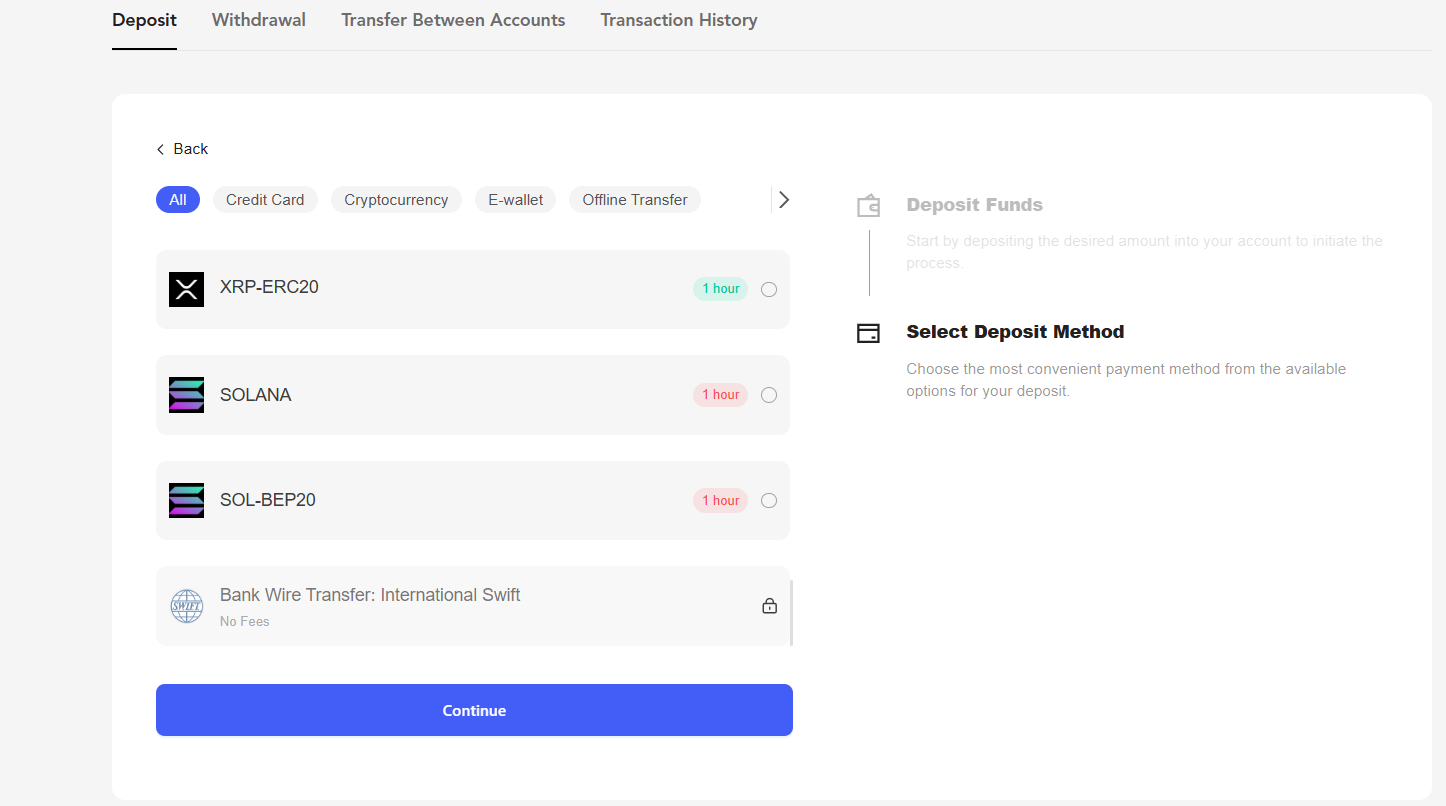Click the XRP logo icon
1446x806 pixels.
coord(186,289)
